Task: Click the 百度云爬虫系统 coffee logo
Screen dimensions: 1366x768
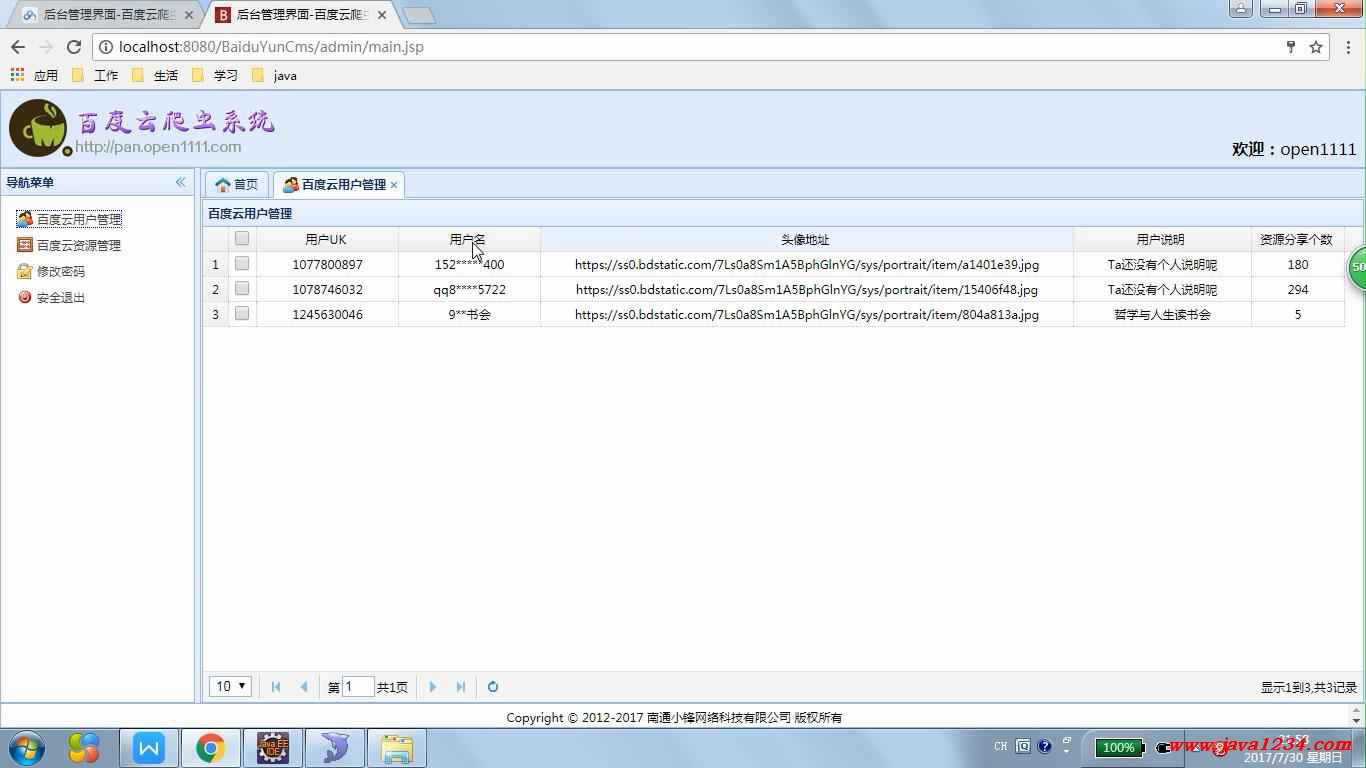Action: 38,128
